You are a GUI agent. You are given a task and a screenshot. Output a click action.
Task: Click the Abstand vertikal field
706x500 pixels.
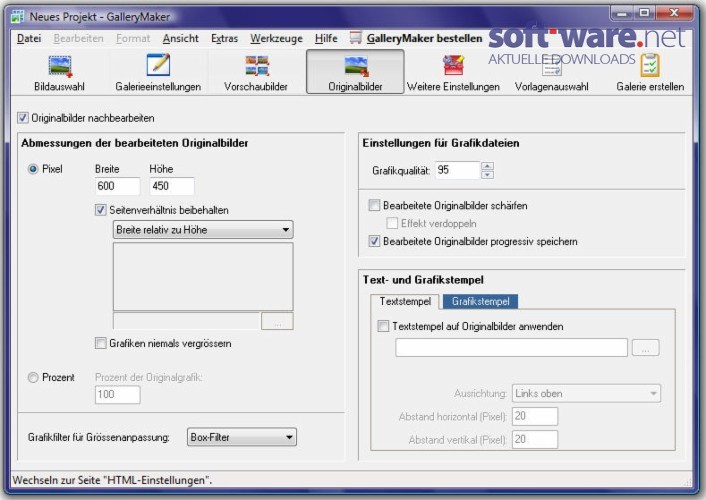click(535, 440)
